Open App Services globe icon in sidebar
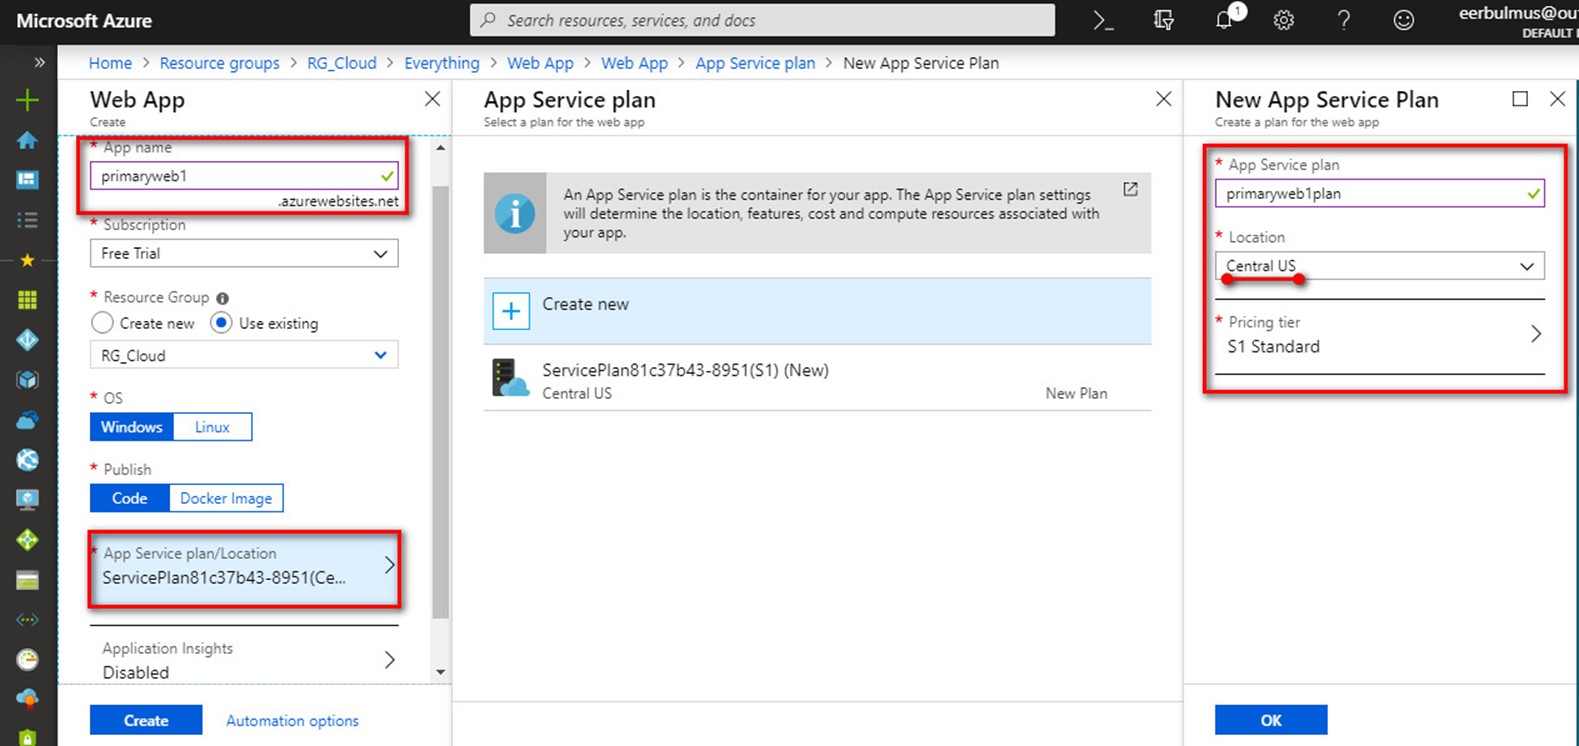This screenshot has height=746, width=1579. coord(27,460)
